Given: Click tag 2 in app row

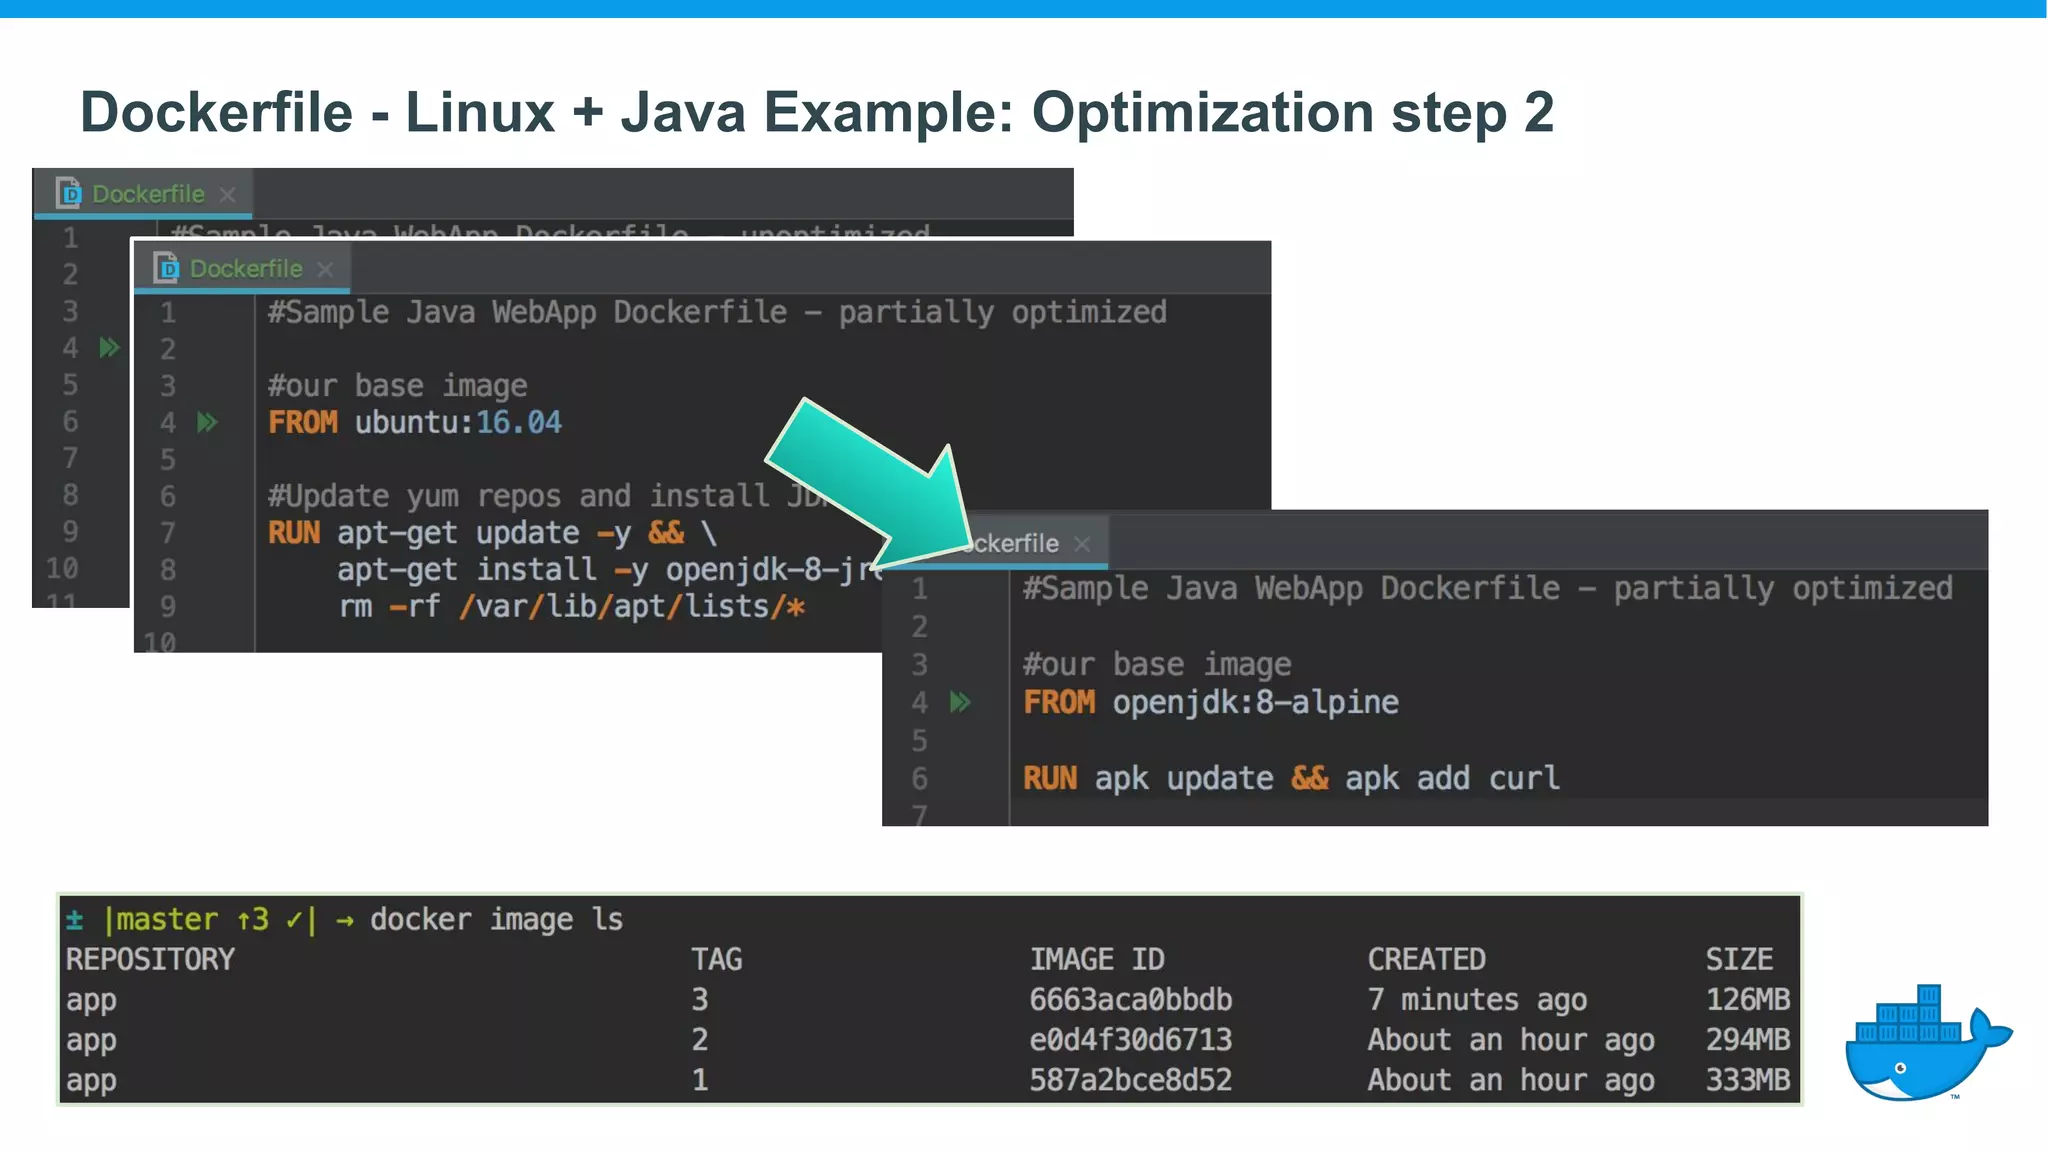Looking at the screenshot, I should point(700,1039).
